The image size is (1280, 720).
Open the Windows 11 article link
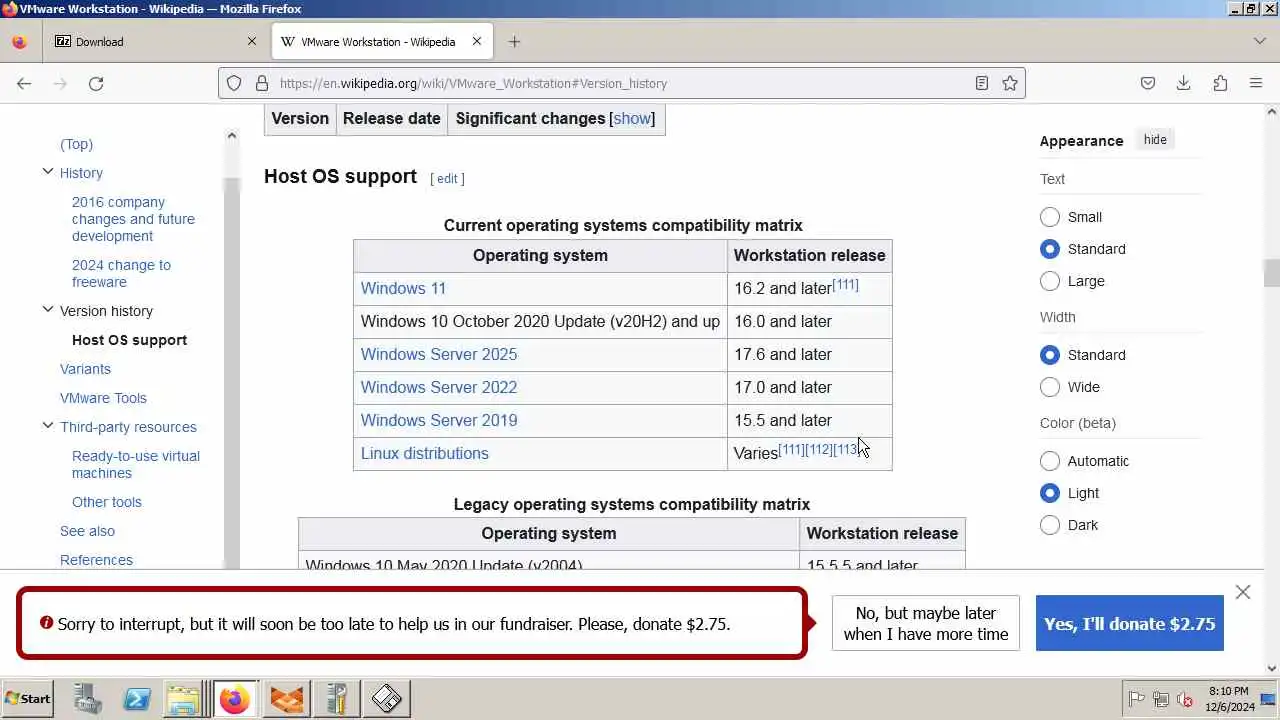click(403, 288)
